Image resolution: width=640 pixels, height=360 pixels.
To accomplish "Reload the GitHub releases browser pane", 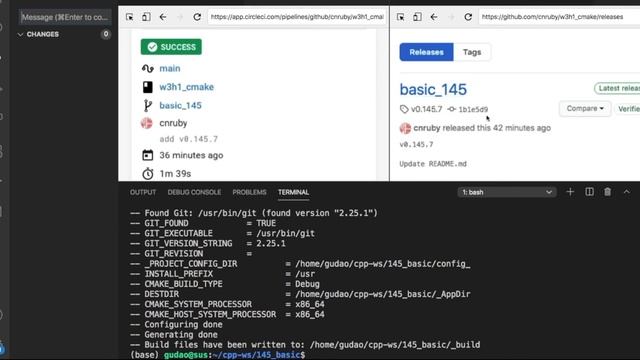I will point(468,17).
